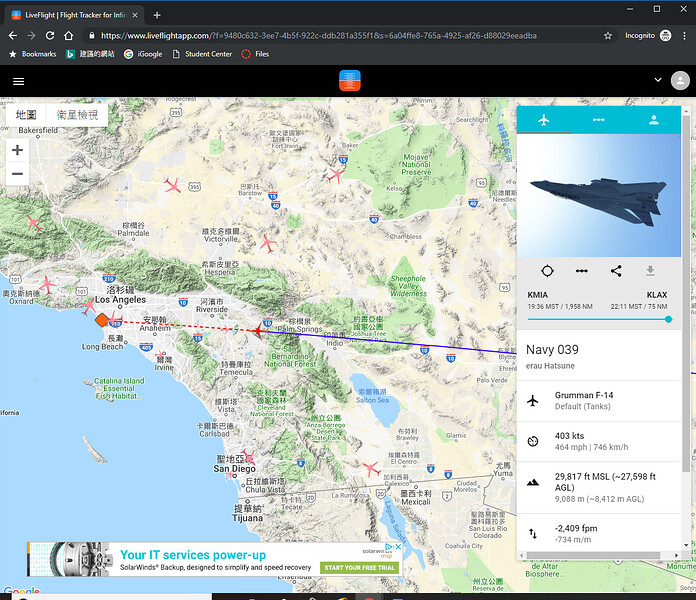The image size is (696, 600).
Task: Click the download icon in flight panel
Action: (x=650, y=271)
